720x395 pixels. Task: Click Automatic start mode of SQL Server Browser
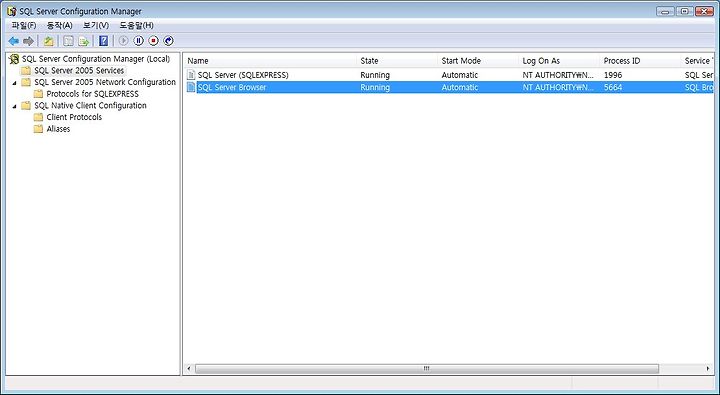coord(460,87)
